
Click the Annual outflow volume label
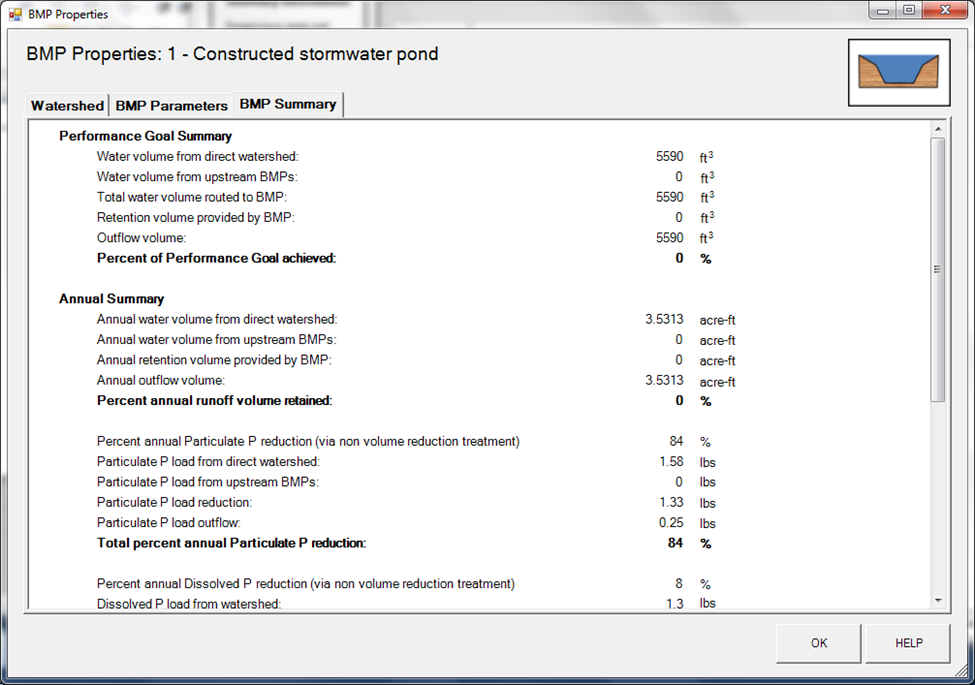tap(160, 381)
